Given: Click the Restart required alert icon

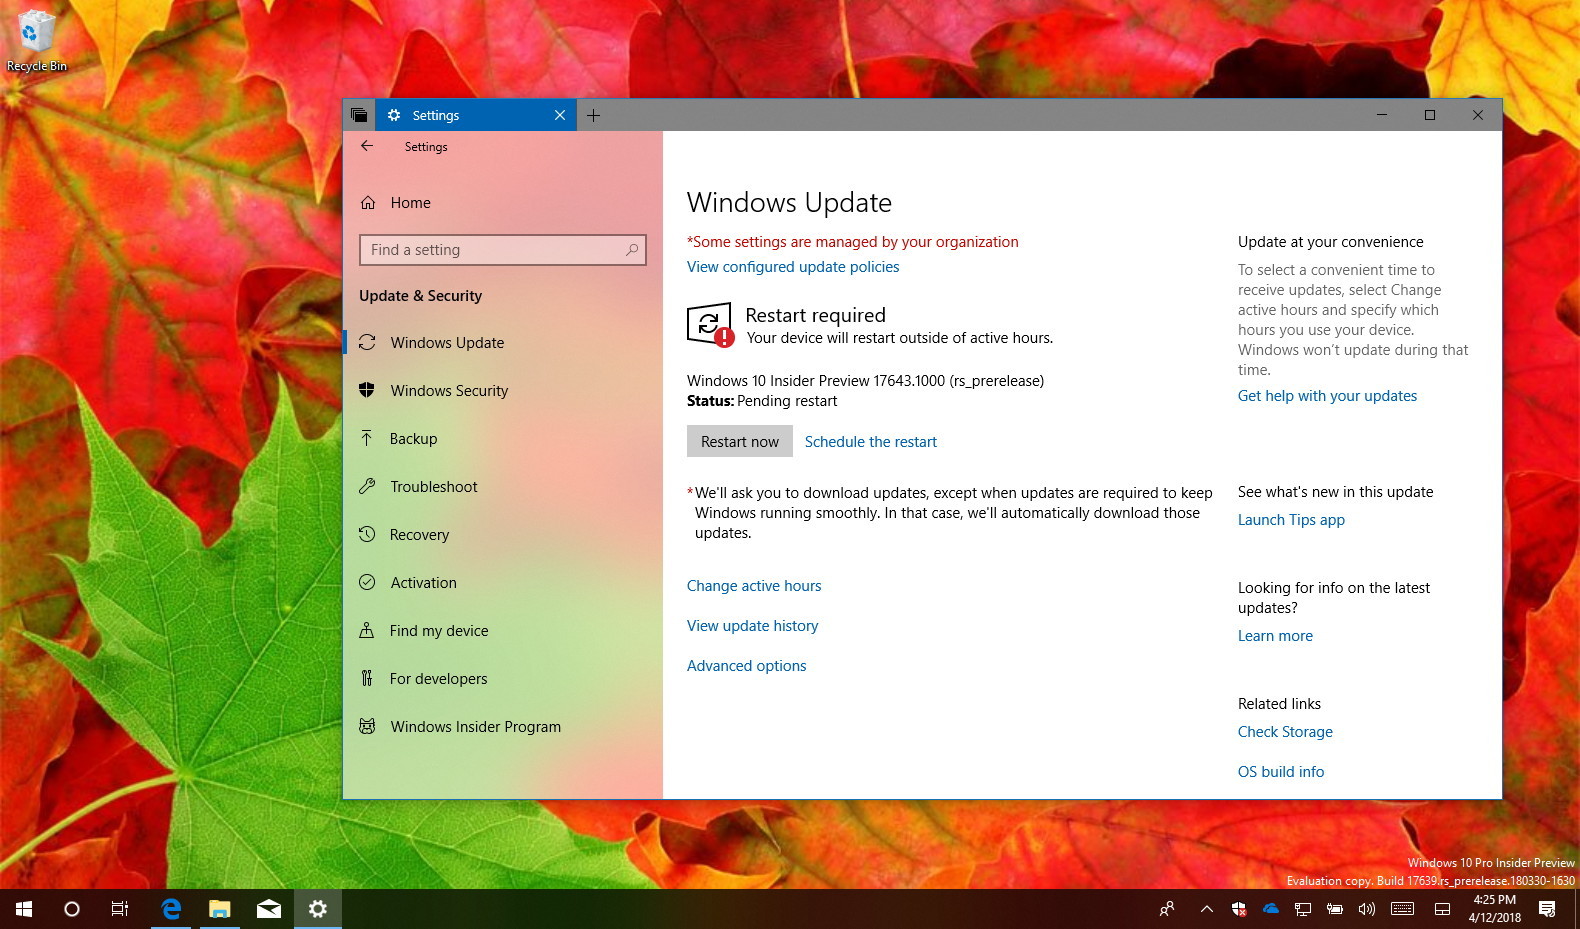Looking at the screenshot, I should point(710,325).
